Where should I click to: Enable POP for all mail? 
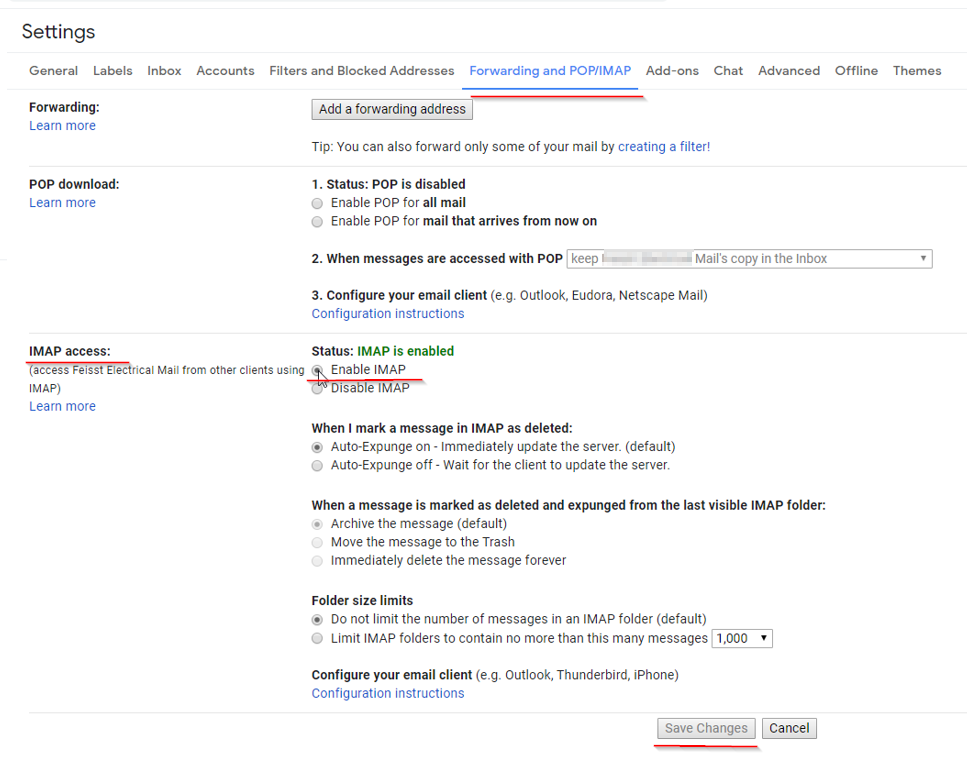317,203
